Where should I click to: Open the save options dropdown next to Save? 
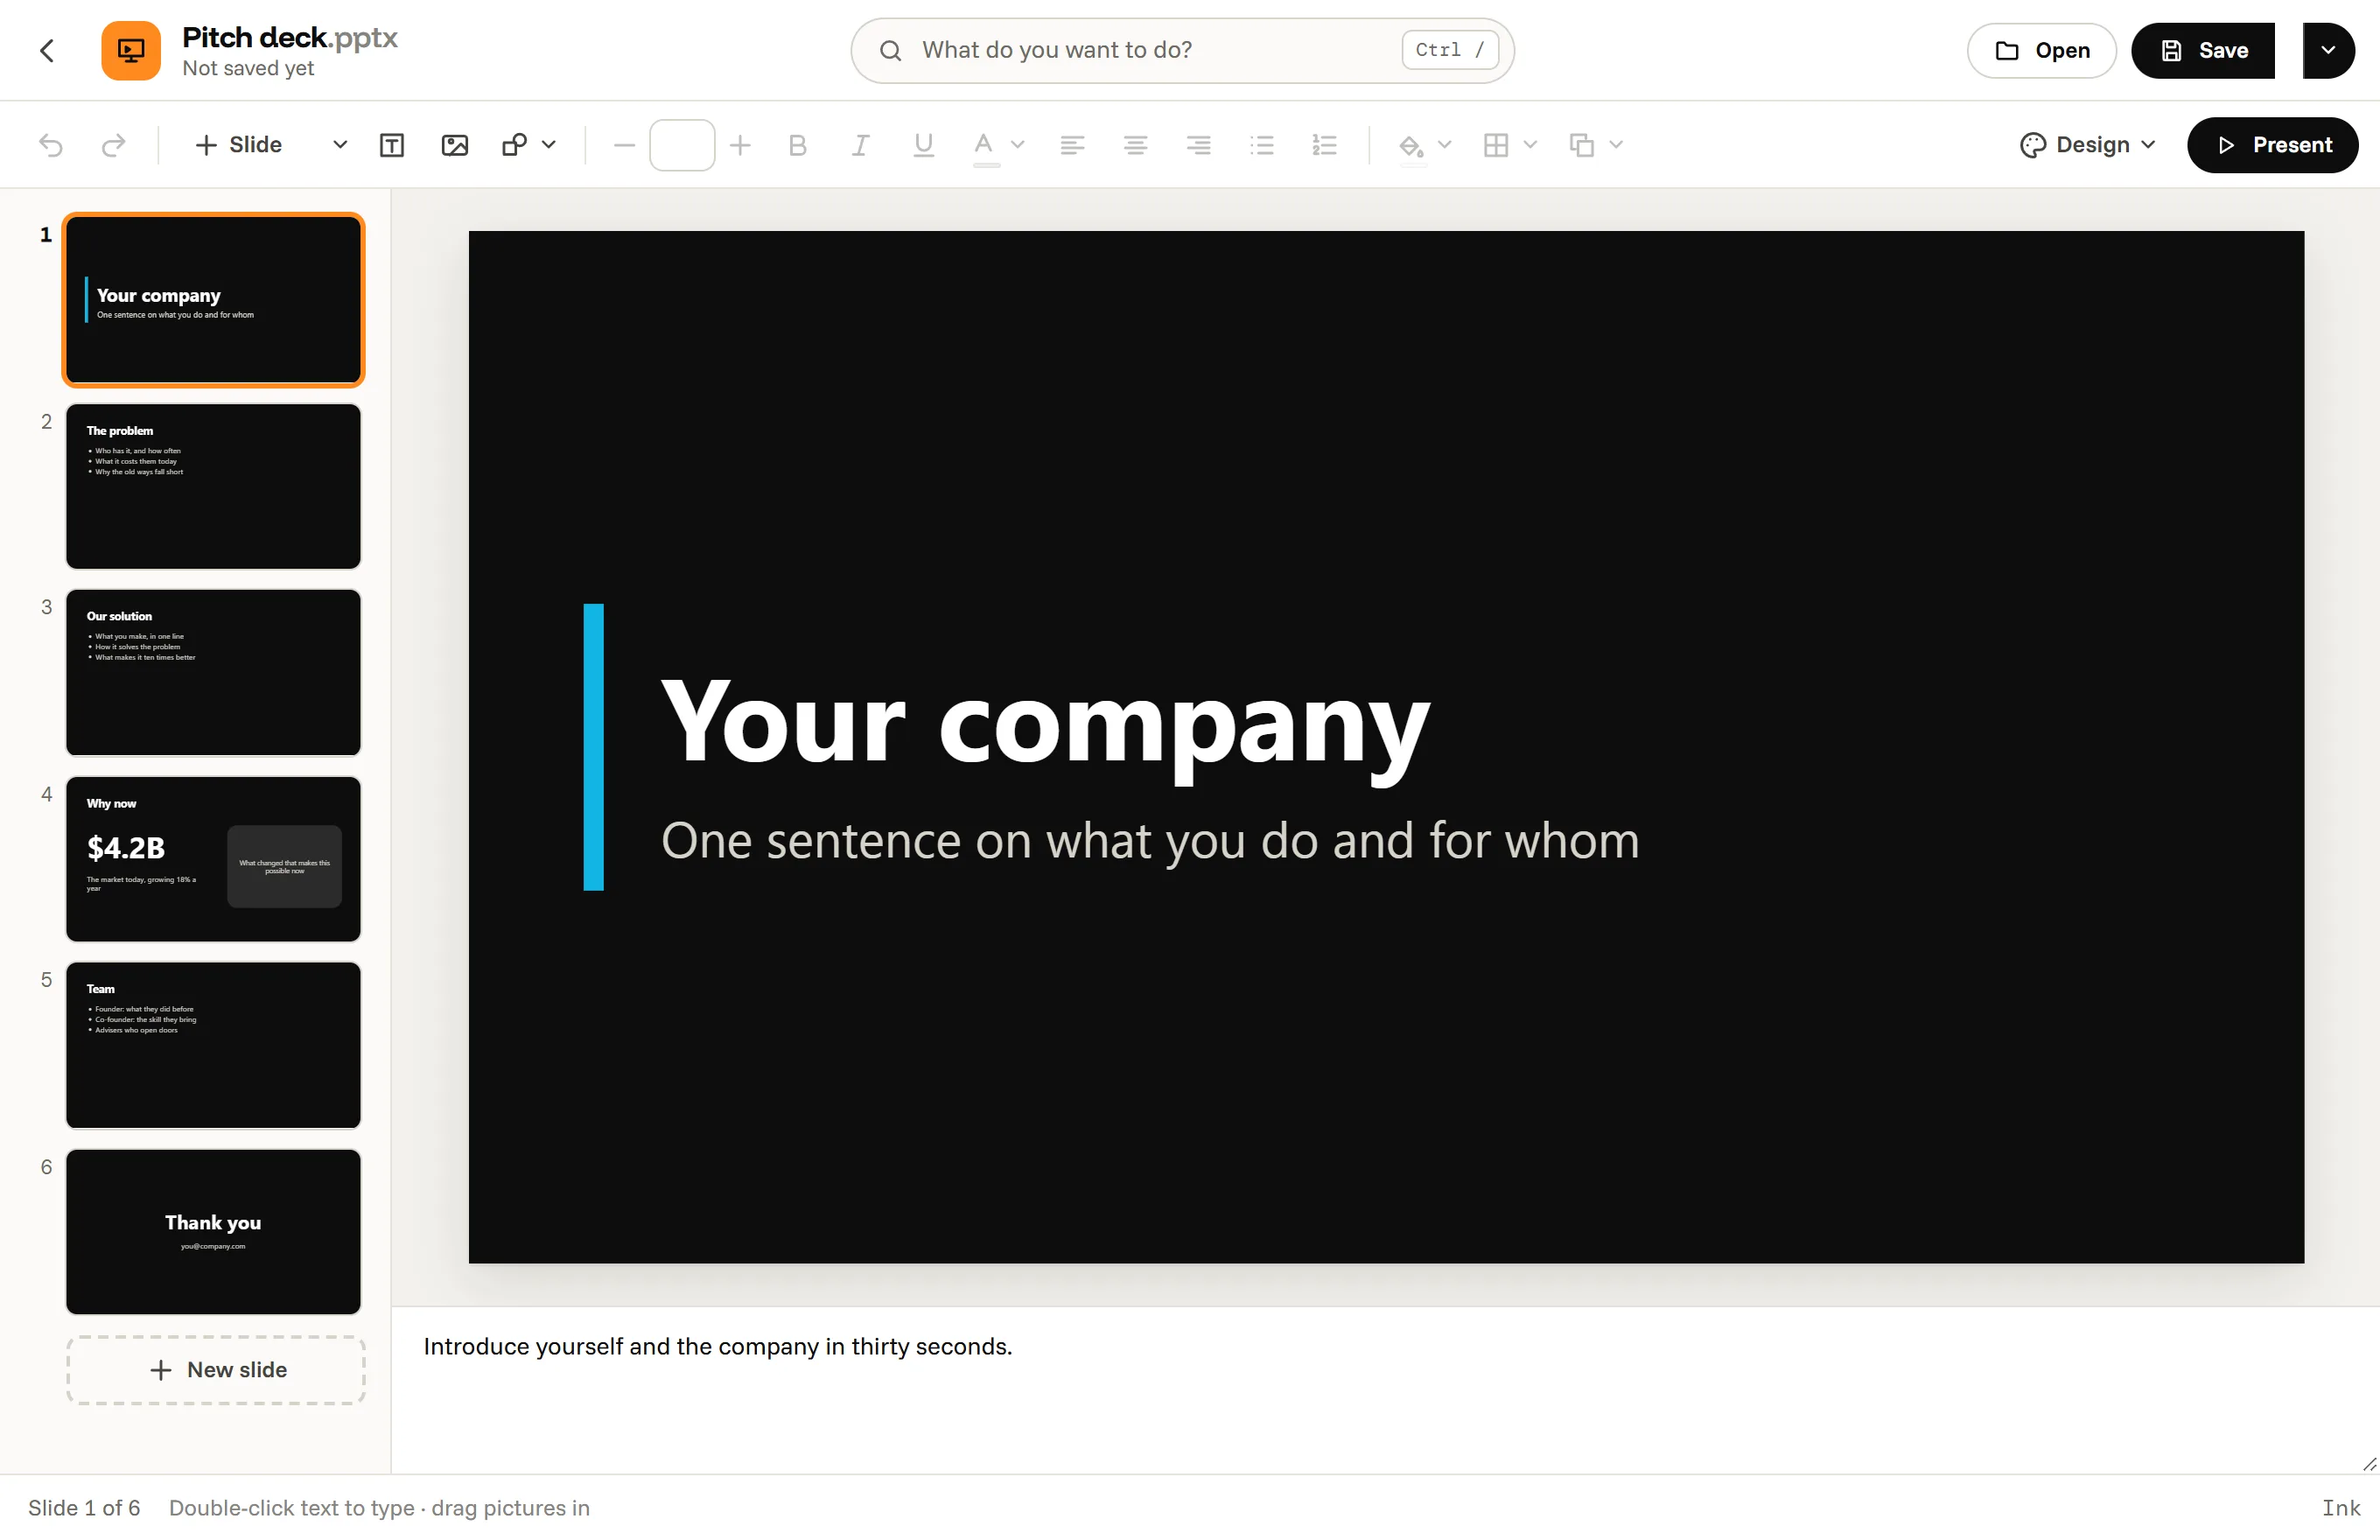[2328, 50]
